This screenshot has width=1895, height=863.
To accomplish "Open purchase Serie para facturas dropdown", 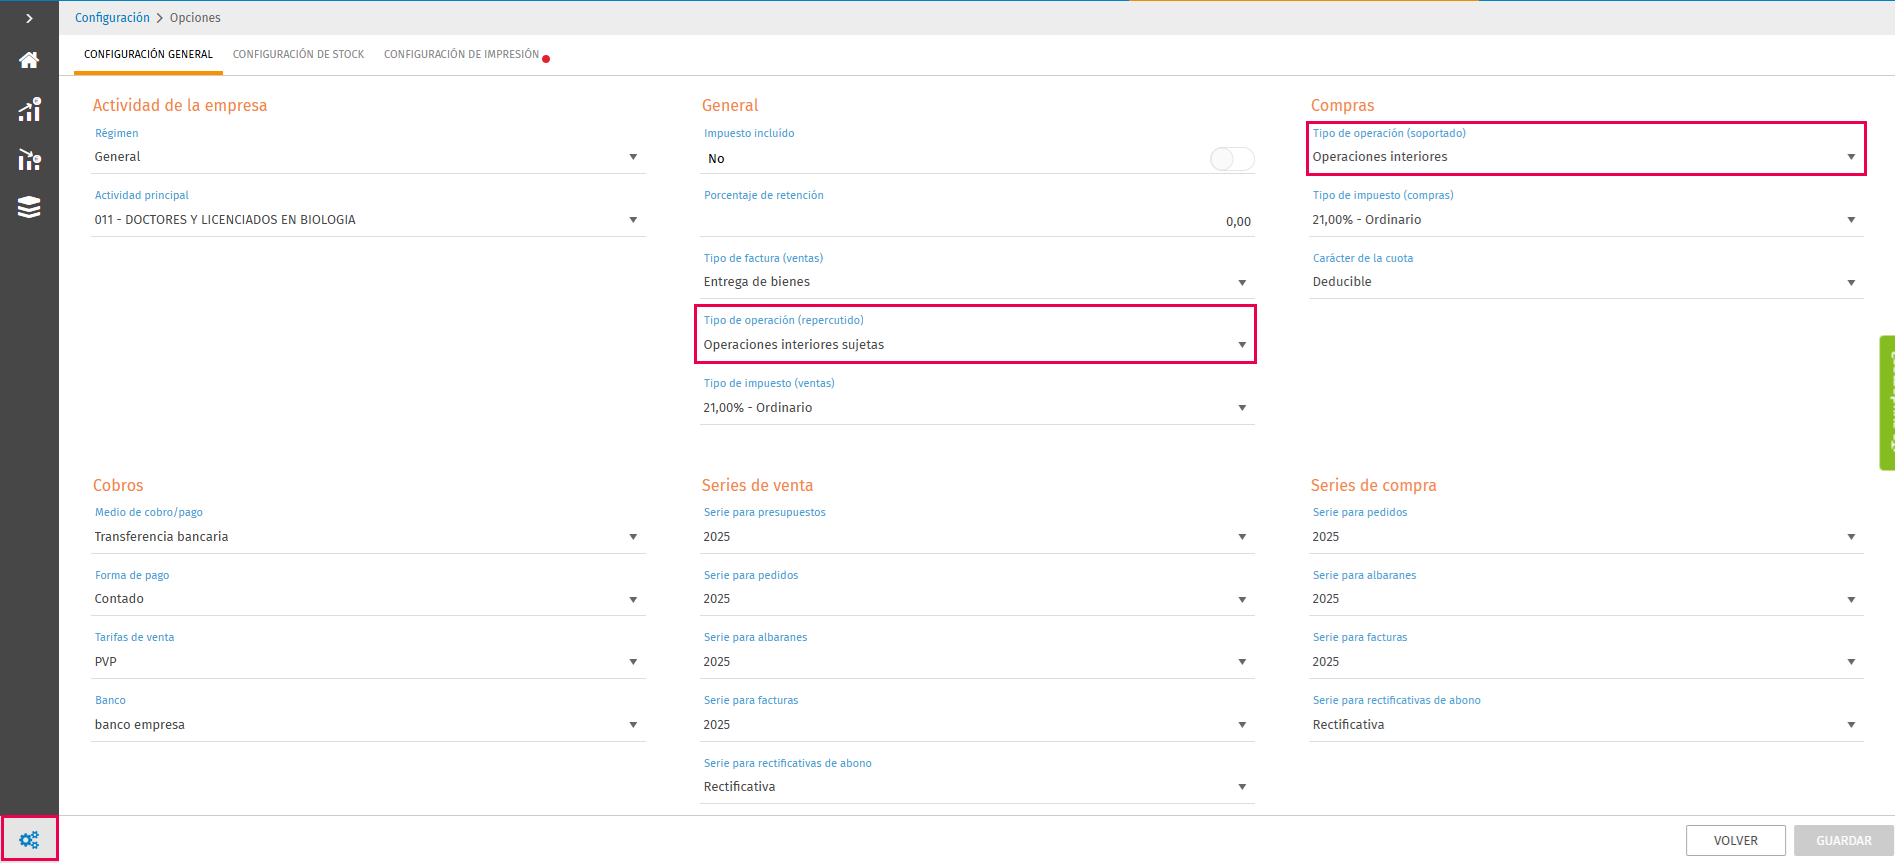I will [x=1586, y=662].
